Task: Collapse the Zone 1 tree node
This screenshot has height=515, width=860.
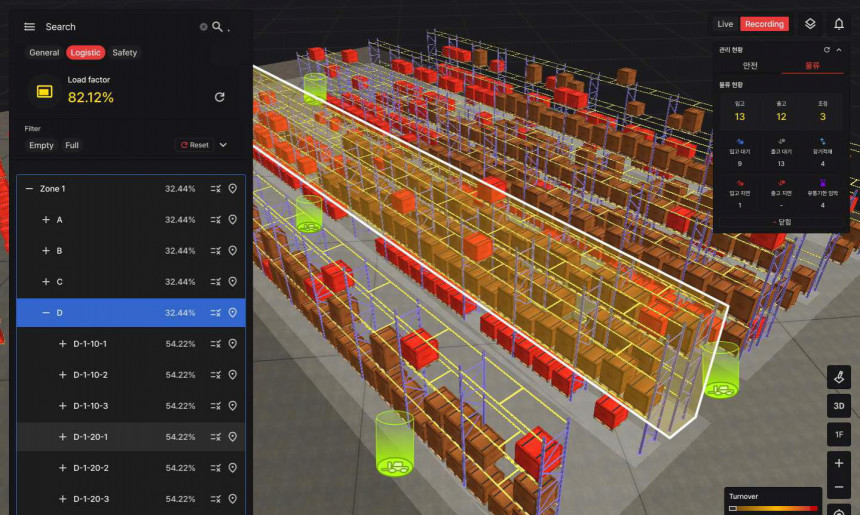Action: click(29, 188)
